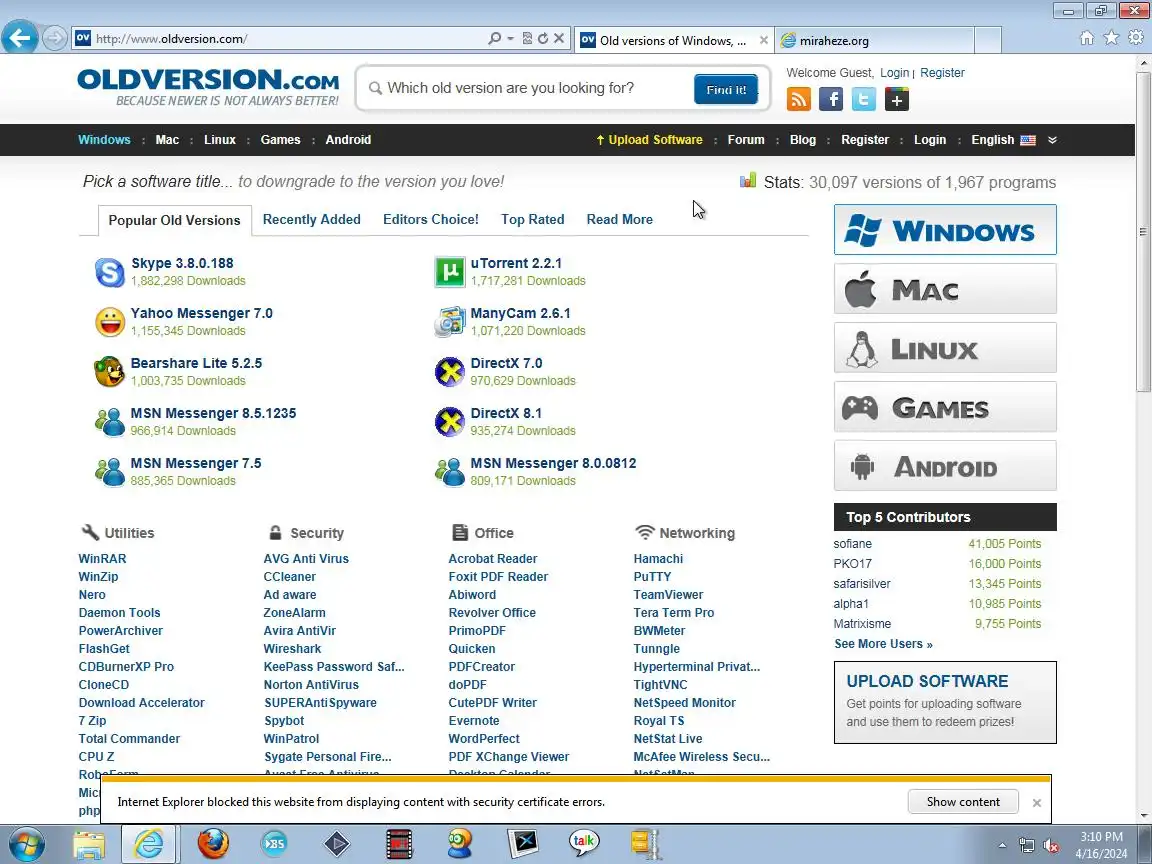Open the WinRAR link under Utilities
The width and height of the screenshot is (1152, 864).
click(102, 558)
